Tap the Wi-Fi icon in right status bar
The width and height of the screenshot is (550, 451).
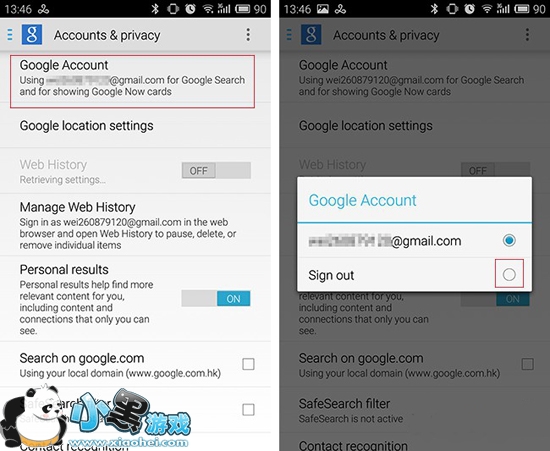point(487,8)
